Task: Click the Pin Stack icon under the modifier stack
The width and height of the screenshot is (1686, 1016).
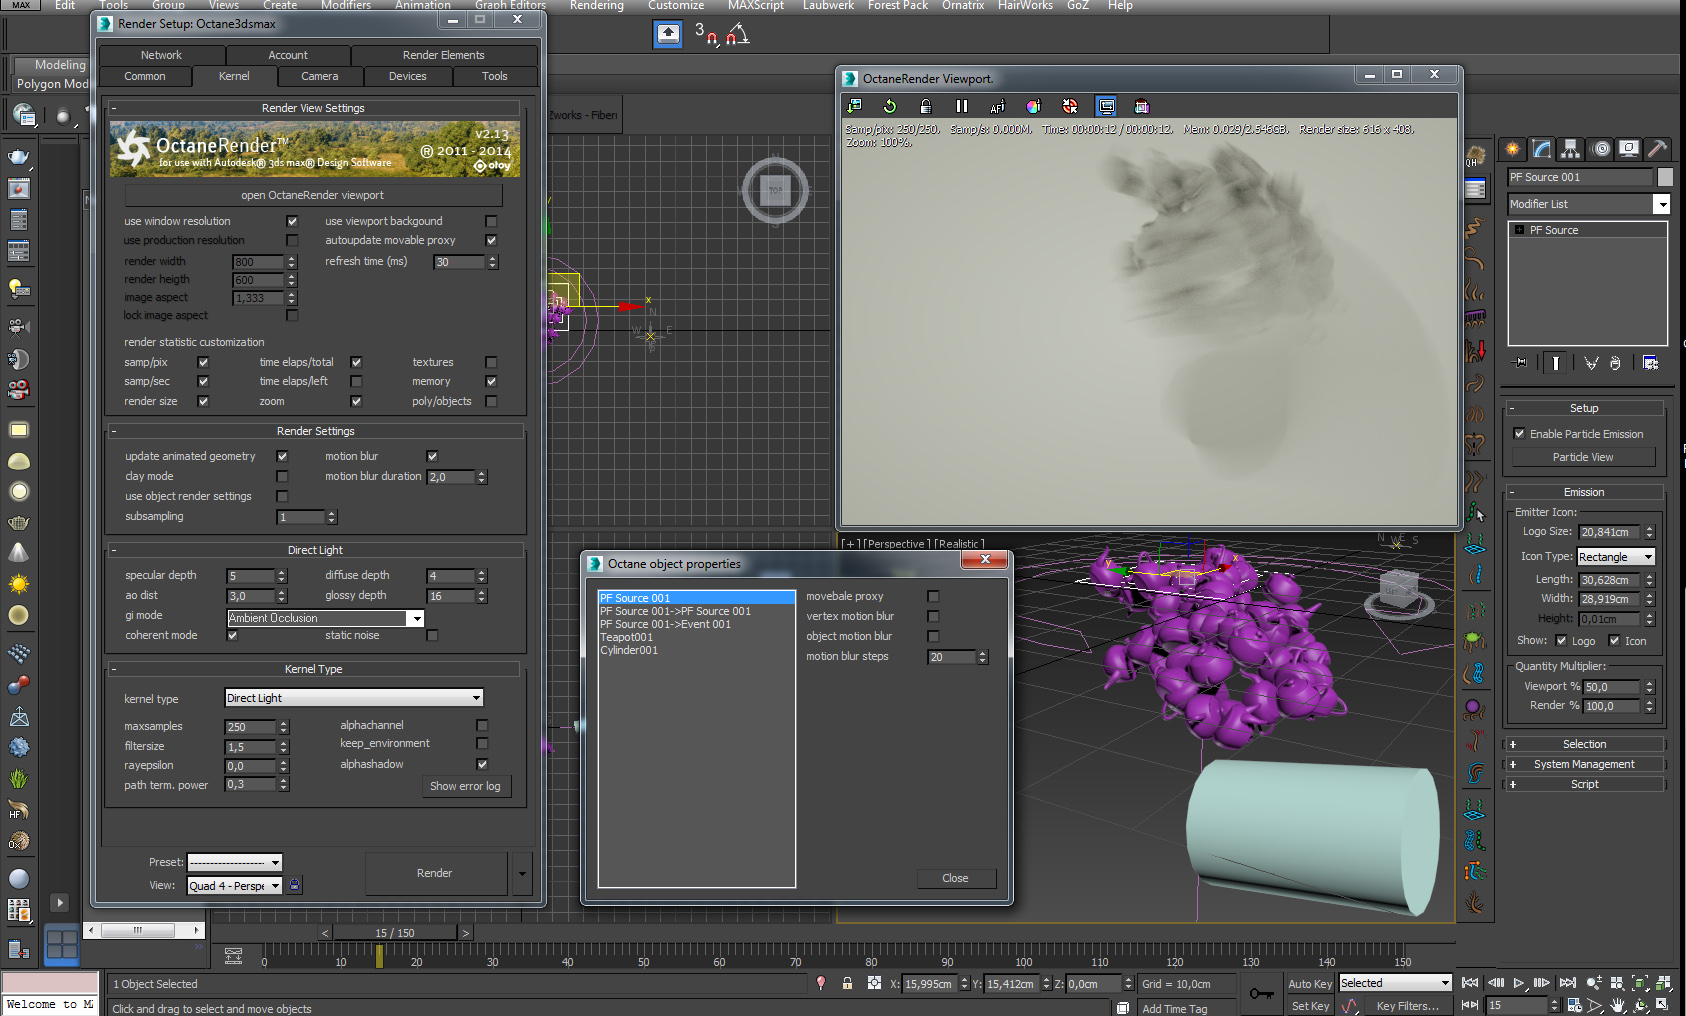Action: [x=1521, y=363]
